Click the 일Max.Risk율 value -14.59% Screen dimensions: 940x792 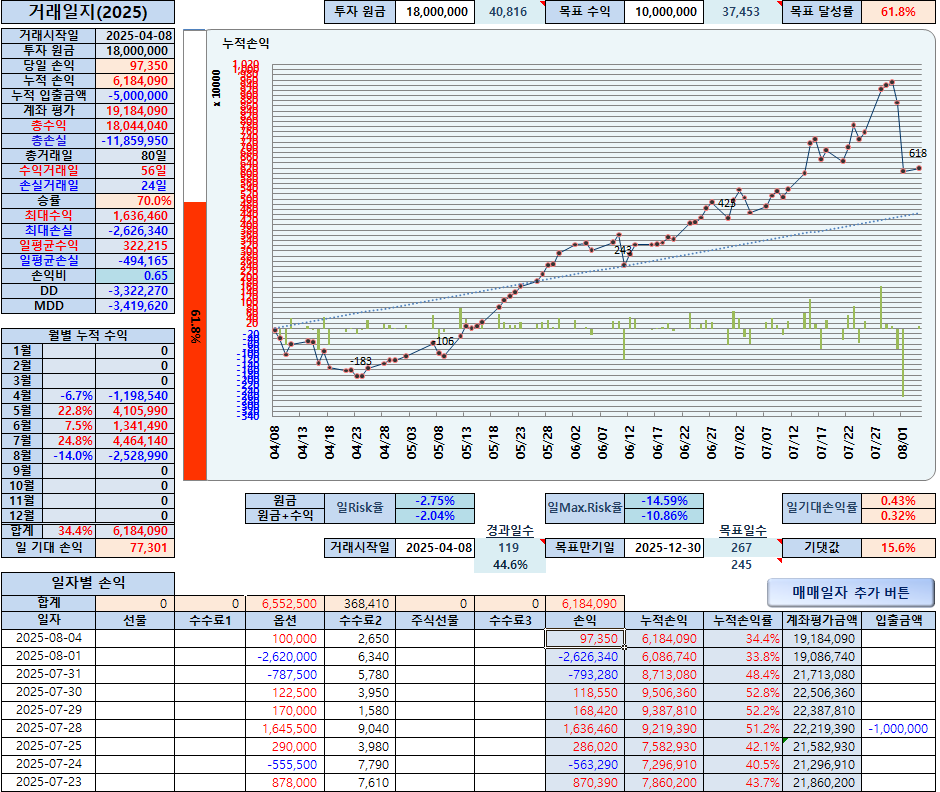coord(664,501)
